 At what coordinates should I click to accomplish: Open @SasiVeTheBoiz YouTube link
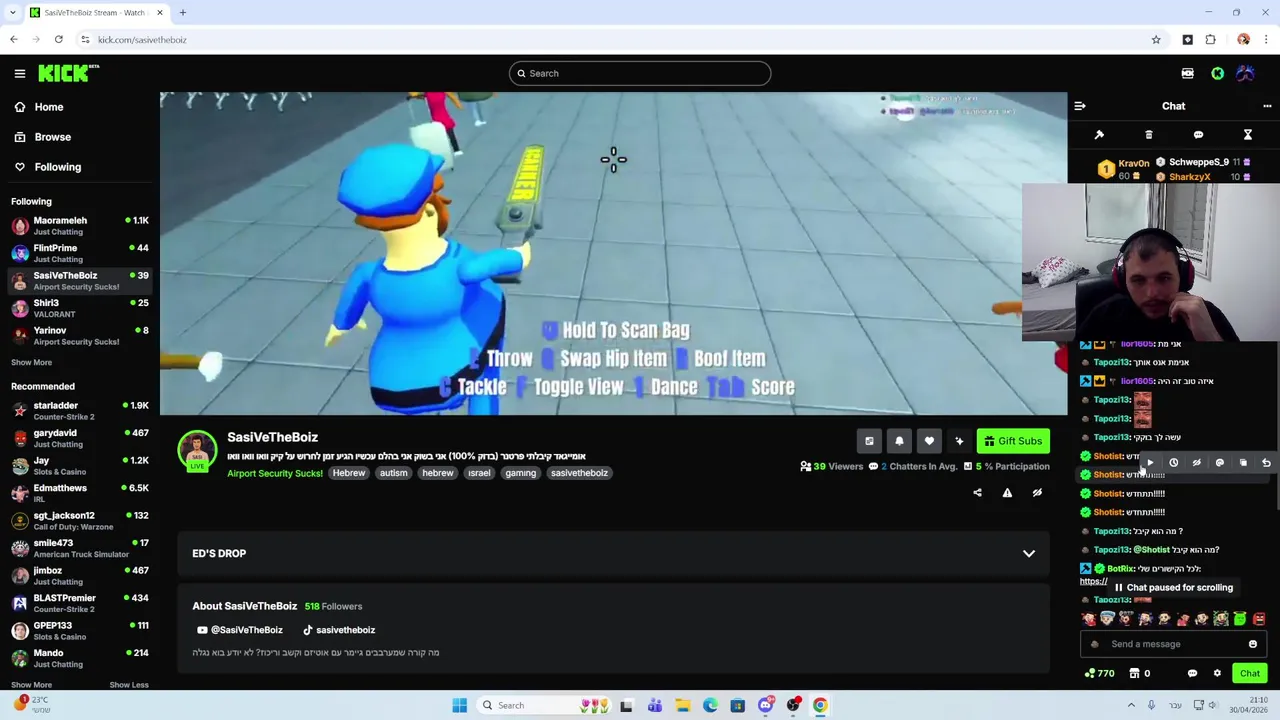[240, 630]
